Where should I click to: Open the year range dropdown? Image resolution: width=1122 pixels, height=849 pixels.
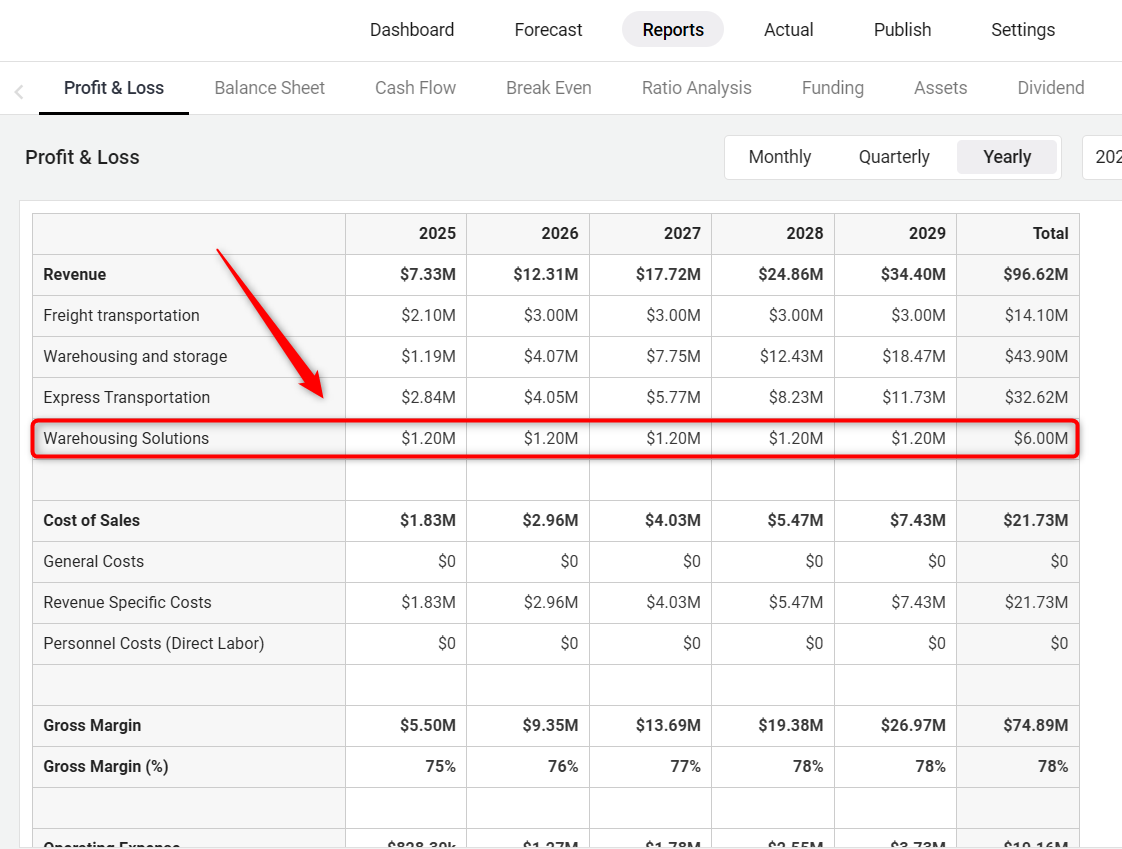click(1104, 157)
